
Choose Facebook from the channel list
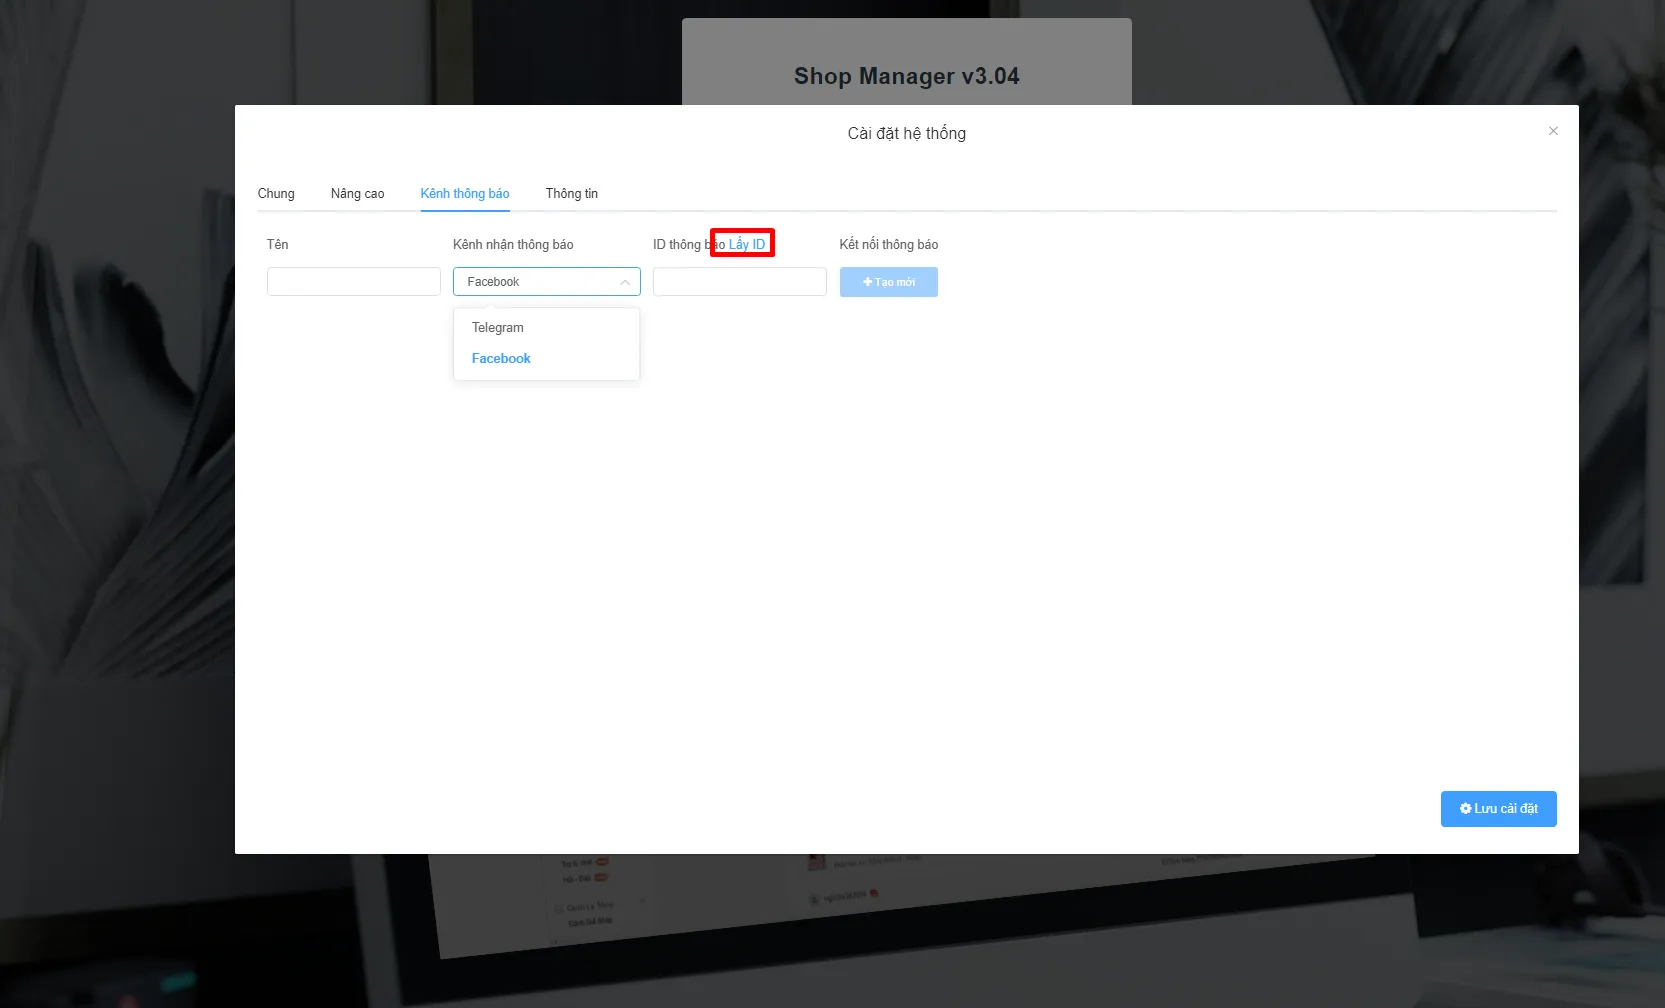point(546,359)
